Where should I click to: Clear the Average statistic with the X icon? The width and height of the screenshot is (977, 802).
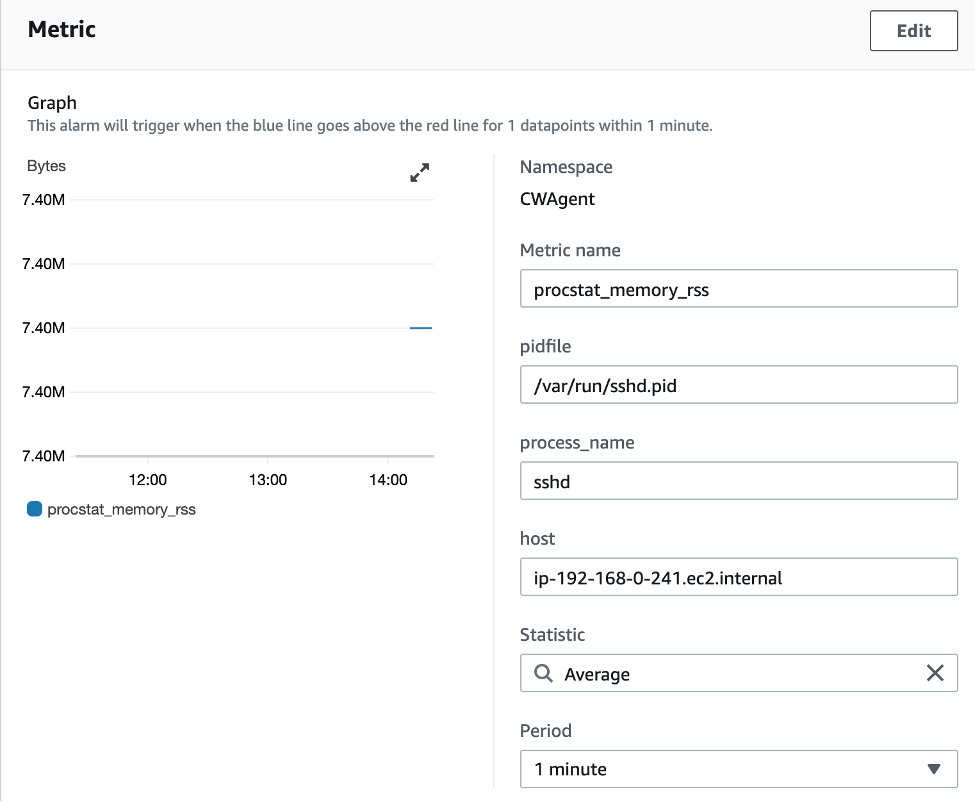click(x=936, y=673)
